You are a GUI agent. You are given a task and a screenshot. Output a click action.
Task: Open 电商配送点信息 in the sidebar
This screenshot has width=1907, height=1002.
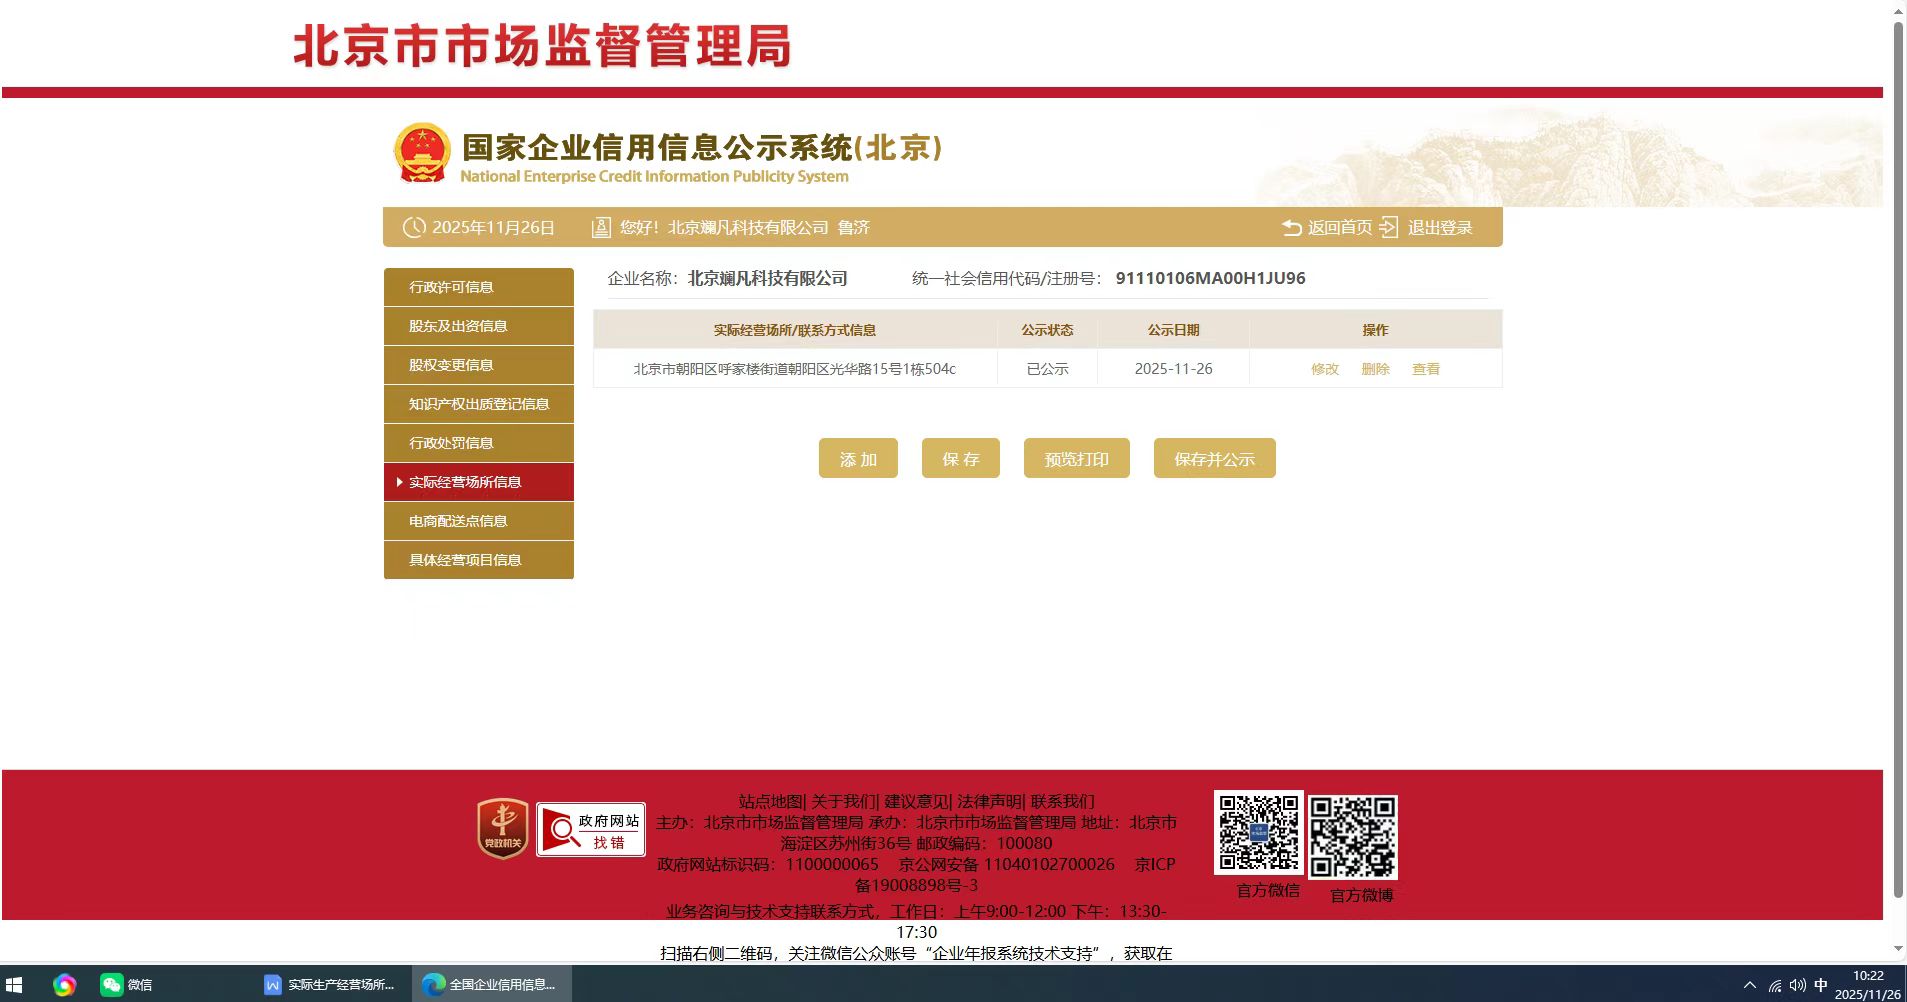(x=479, y=521)
